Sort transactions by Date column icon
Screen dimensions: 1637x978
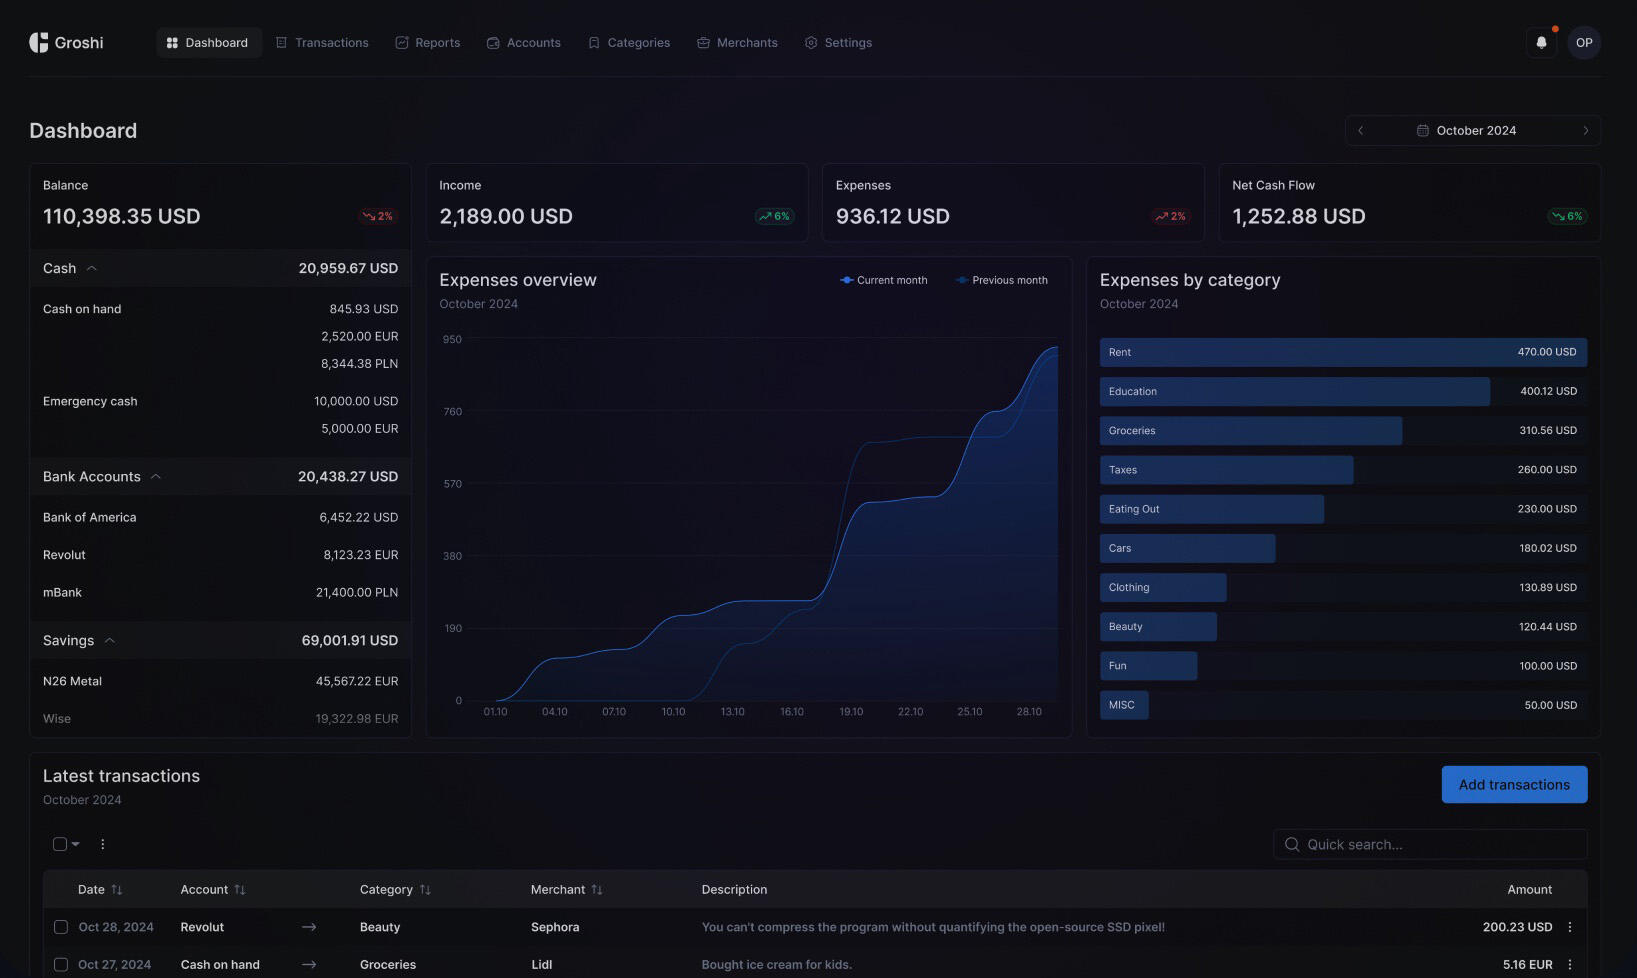point(117,890)
